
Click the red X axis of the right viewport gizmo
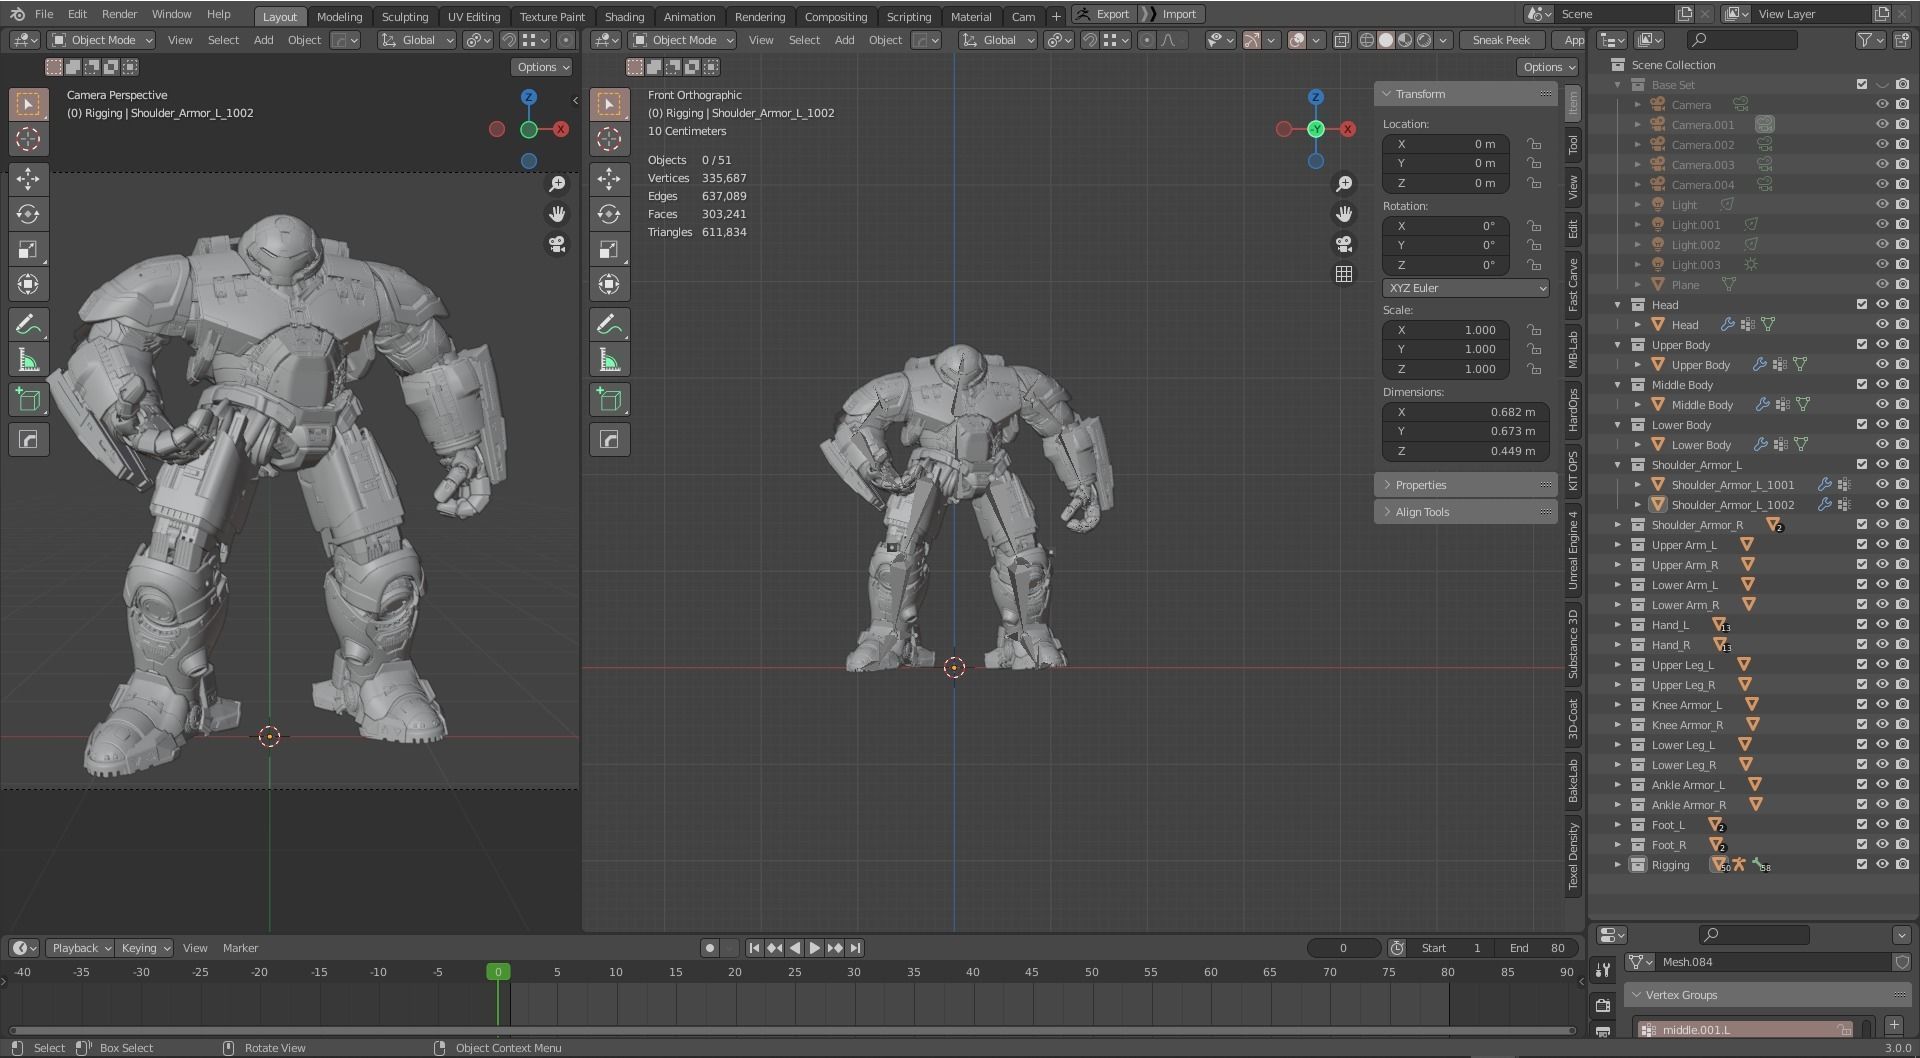click(x=1348, y=129)
